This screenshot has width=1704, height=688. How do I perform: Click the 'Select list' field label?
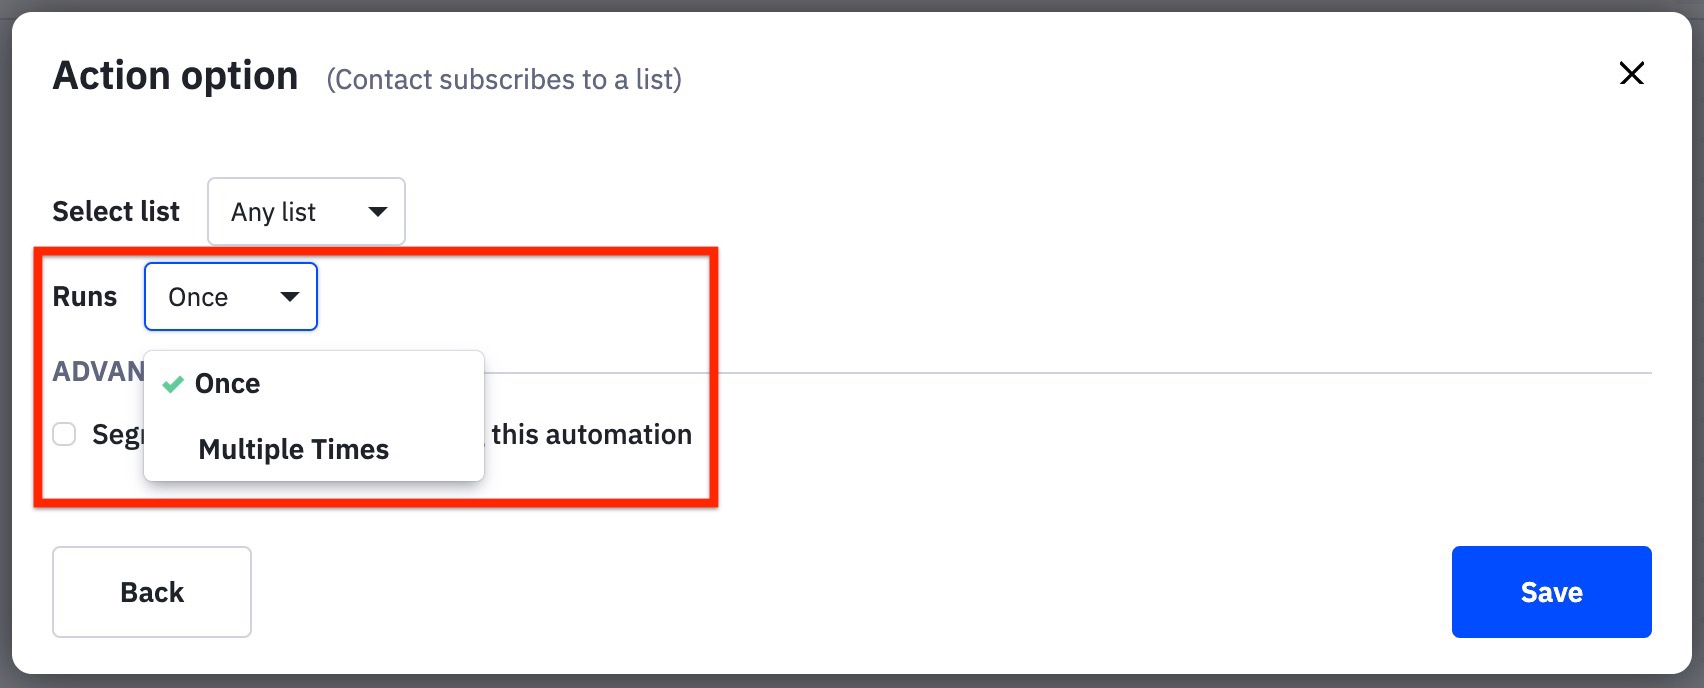point(116,211)
